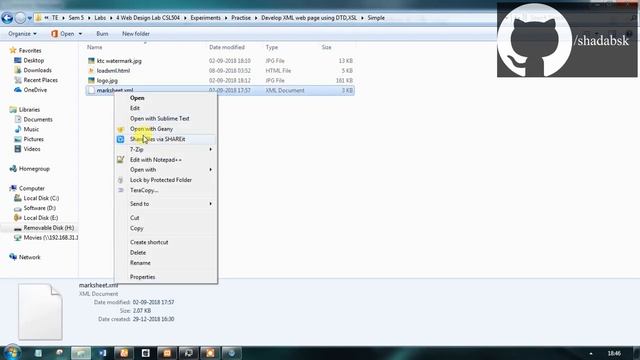Click the Forward navigation arrow
The image size is (640, 360).
tap(20, 18)
